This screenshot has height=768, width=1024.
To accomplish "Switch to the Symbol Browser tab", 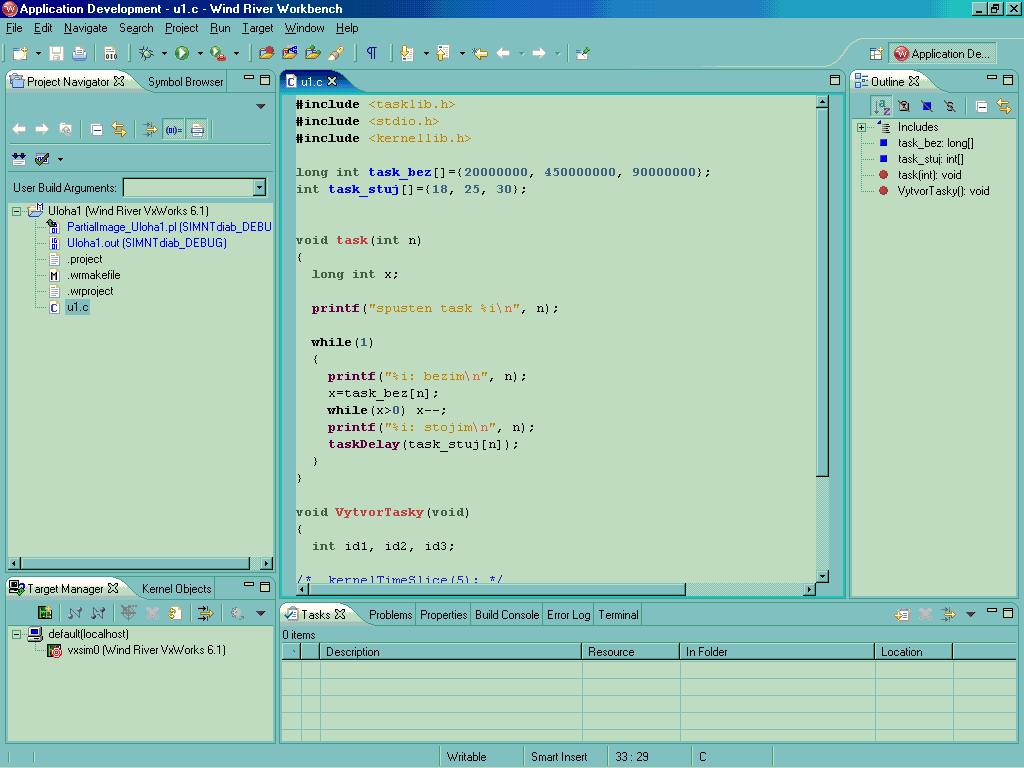I will 185,82.
